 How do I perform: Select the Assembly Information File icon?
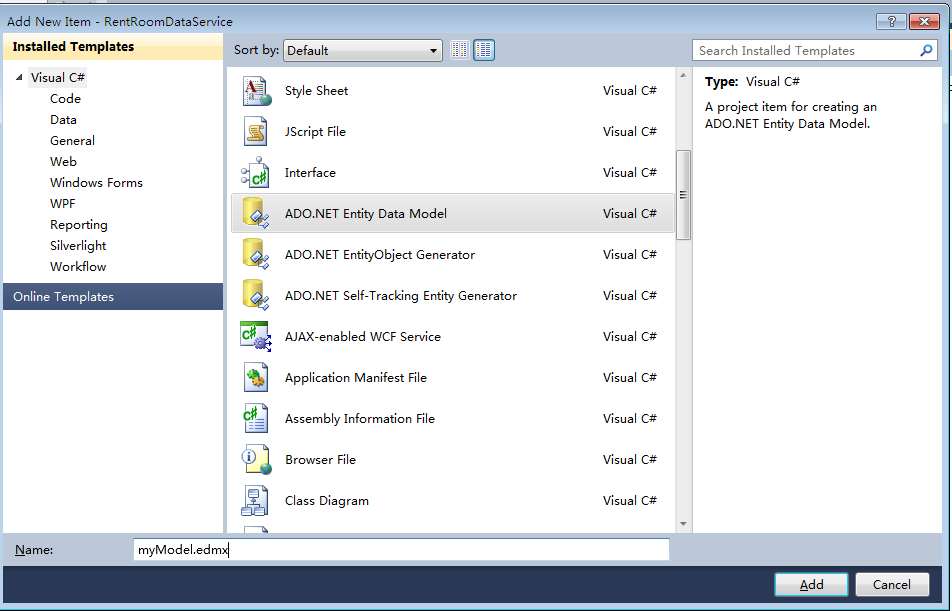pos(256,418)
